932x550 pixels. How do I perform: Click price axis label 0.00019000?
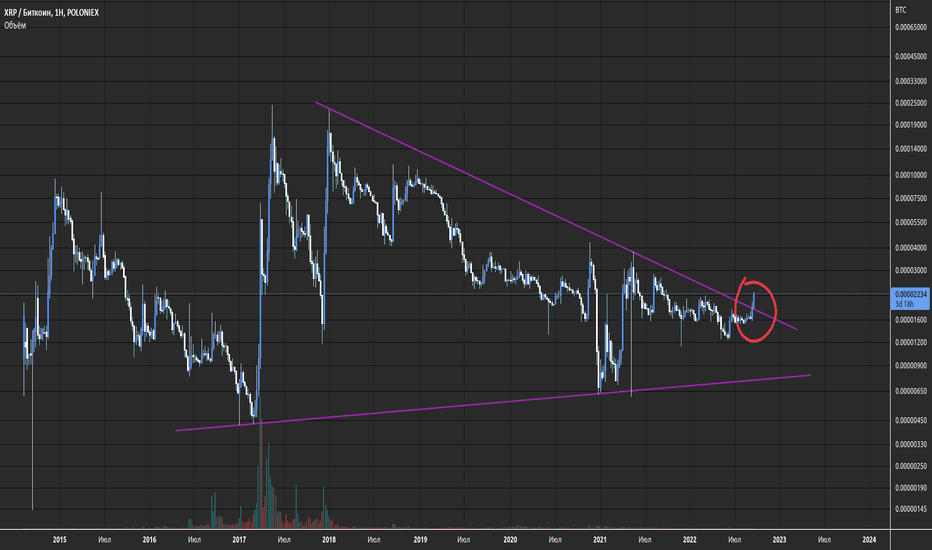(911, 125)
